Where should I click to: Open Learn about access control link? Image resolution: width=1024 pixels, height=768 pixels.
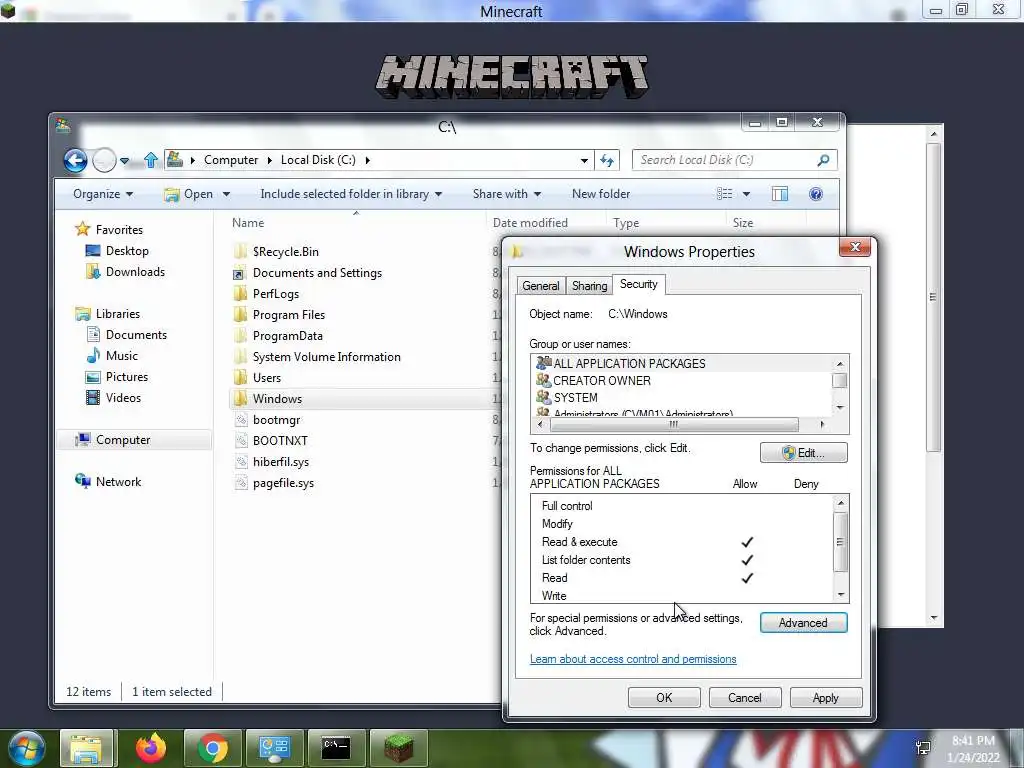point(633,659)
